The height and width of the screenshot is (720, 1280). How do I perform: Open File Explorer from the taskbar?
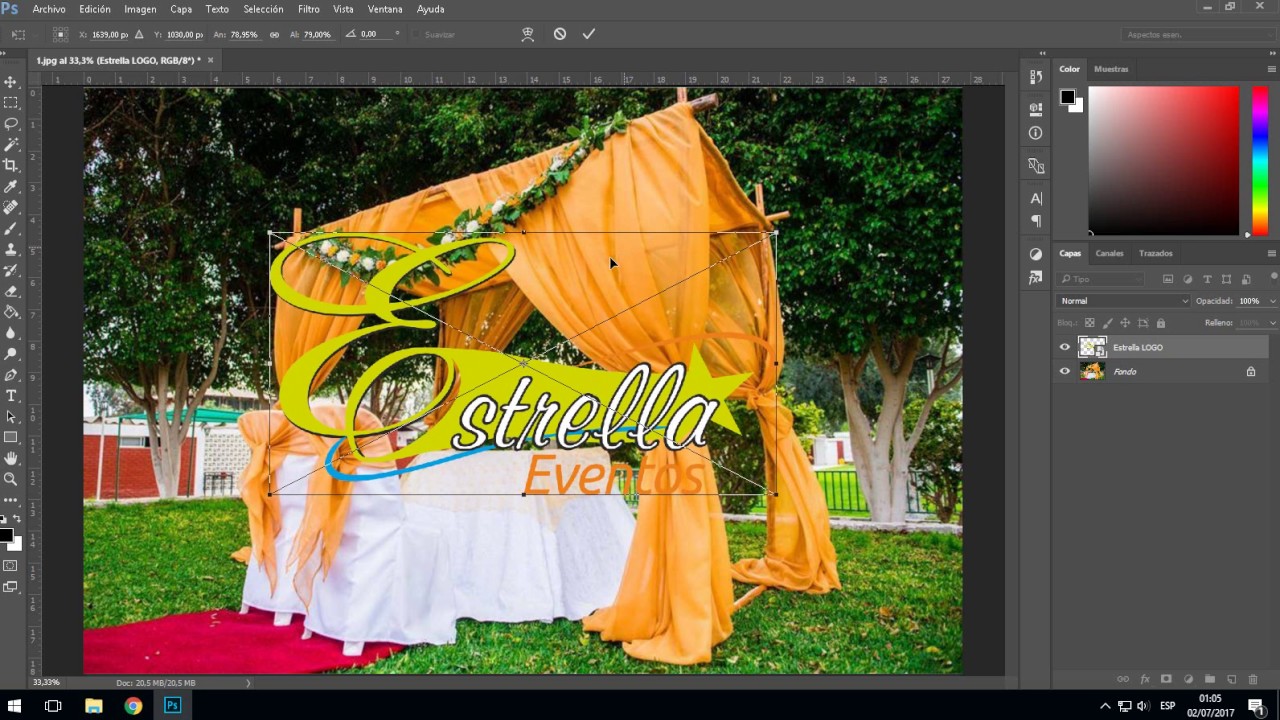coord(94,706)
